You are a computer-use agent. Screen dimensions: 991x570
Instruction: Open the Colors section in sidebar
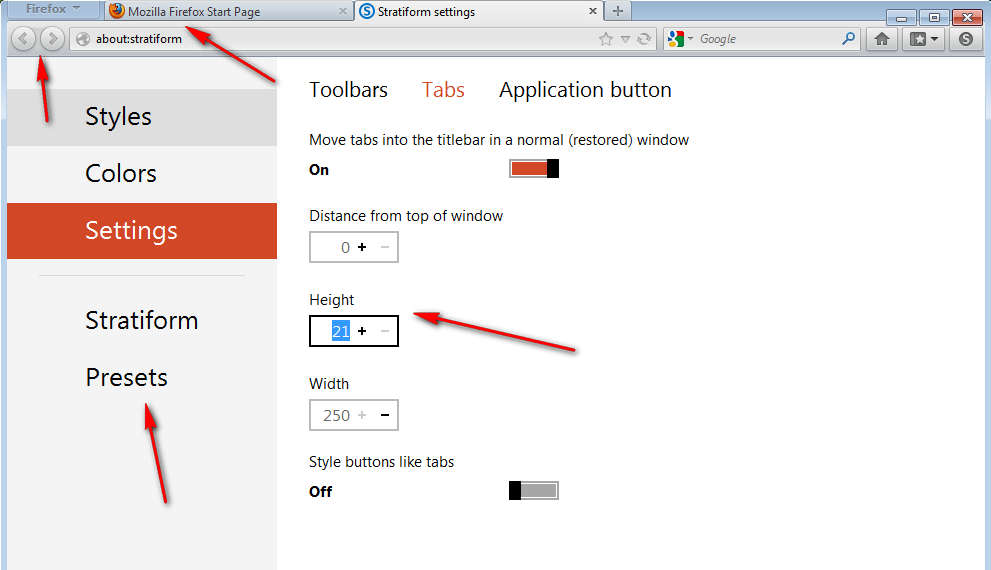coord(142,174)
